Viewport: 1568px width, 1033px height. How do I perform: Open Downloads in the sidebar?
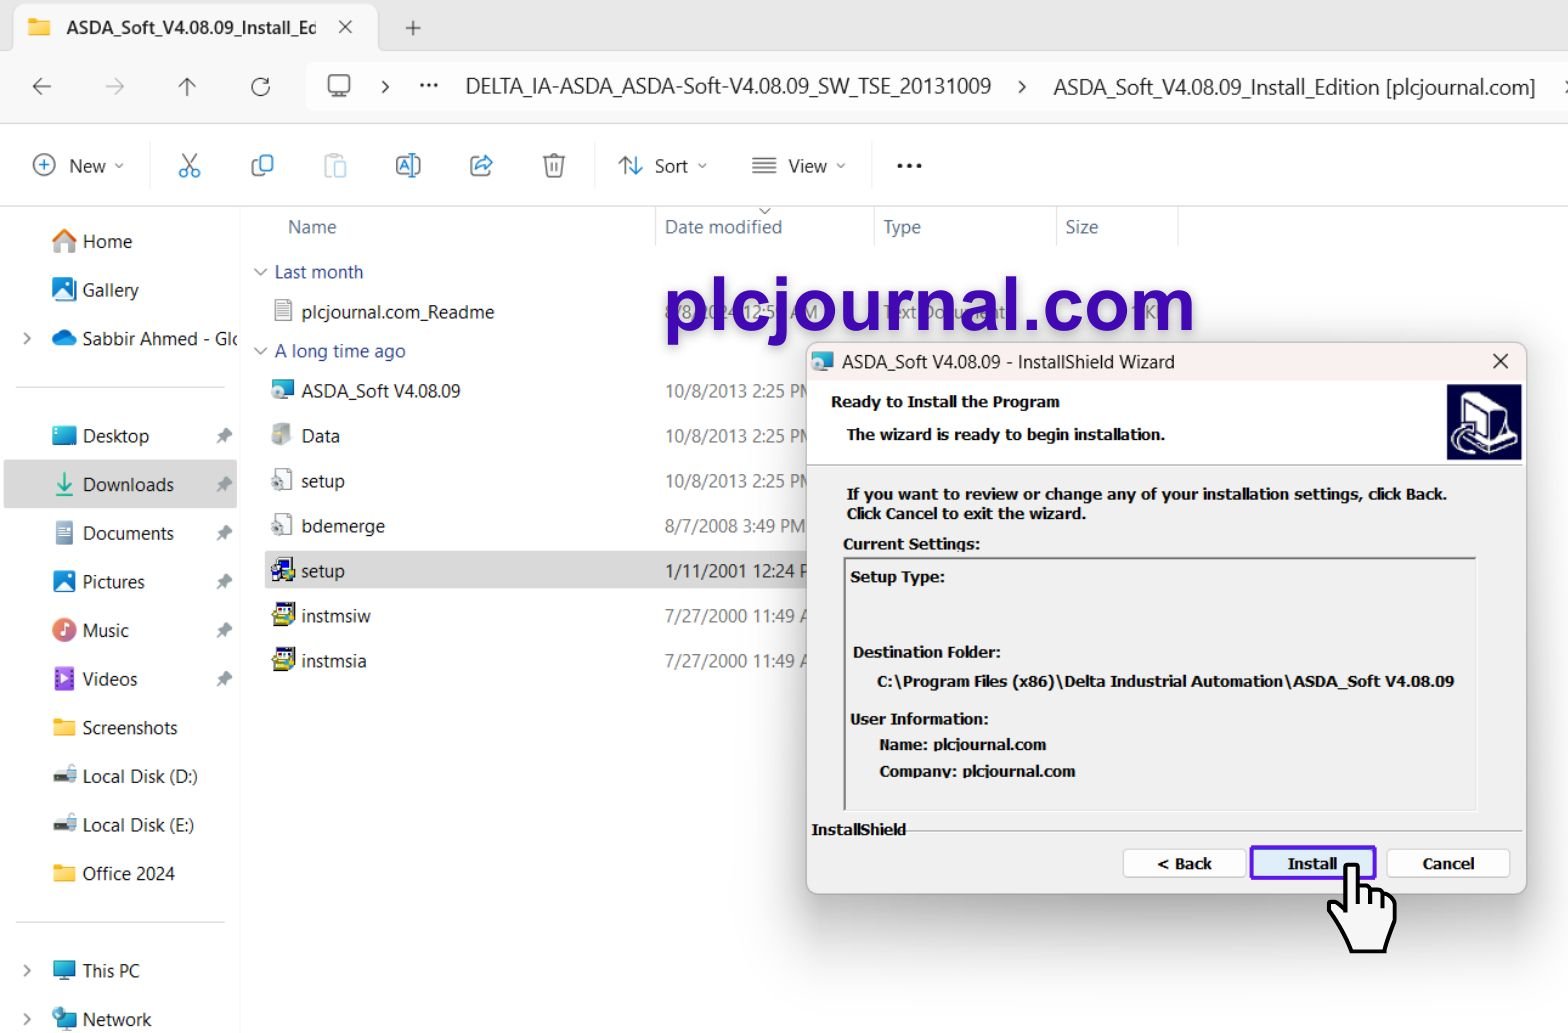click(128, 485)
